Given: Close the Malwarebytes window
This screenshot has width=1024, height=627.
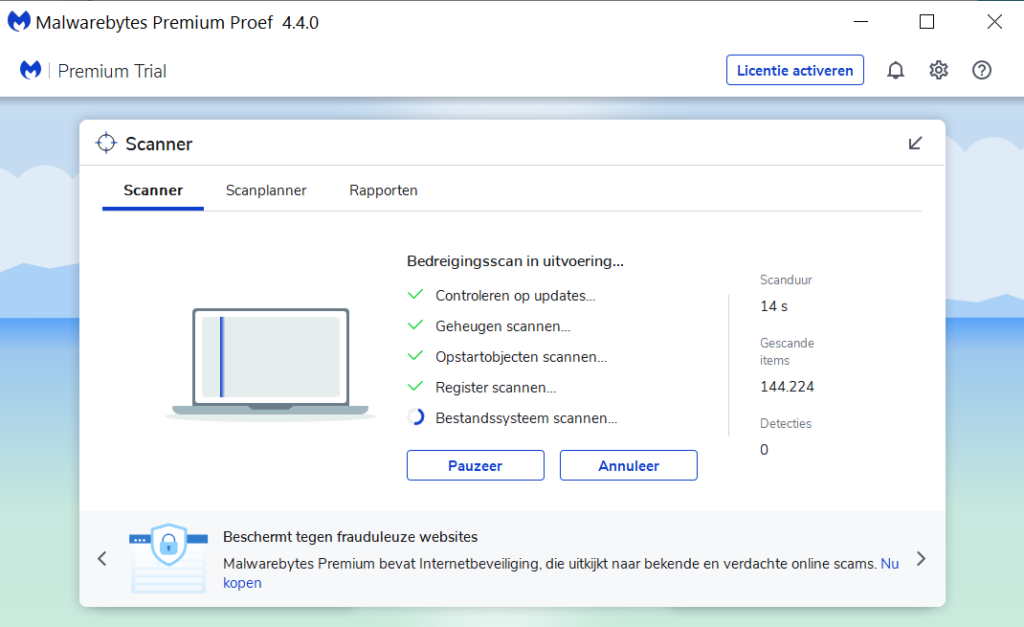Looking at the screenshot, I should [x=995, y=22].
